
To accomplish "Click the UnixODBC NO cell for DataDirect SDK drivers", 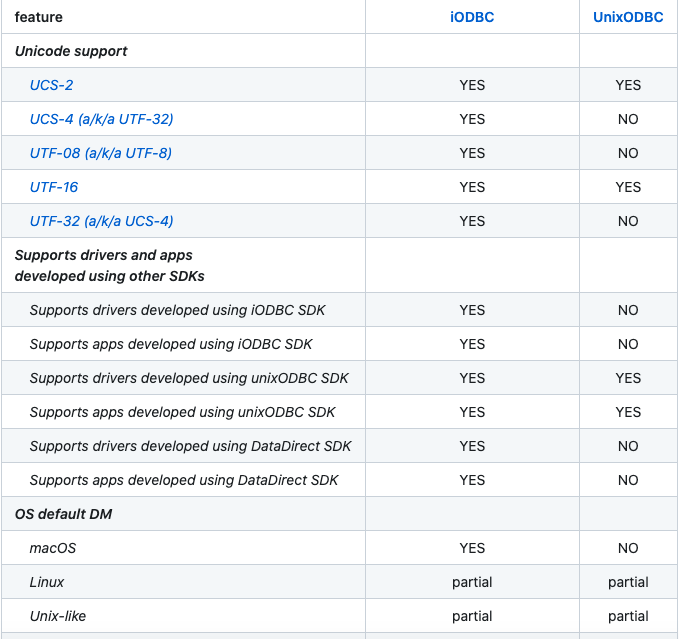I will click(x=628, y=446).
